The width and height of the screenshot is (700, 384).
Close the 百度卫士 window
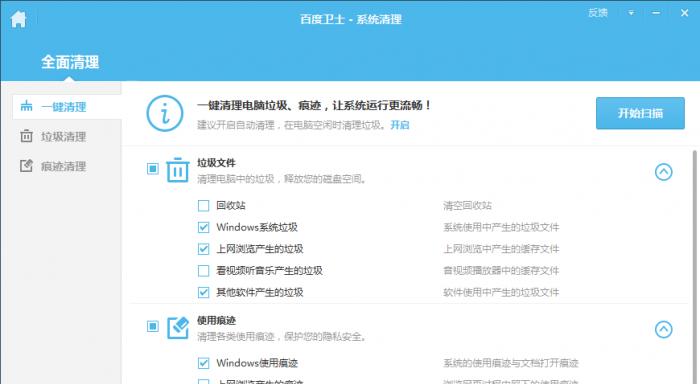click(x=684, y=13)
